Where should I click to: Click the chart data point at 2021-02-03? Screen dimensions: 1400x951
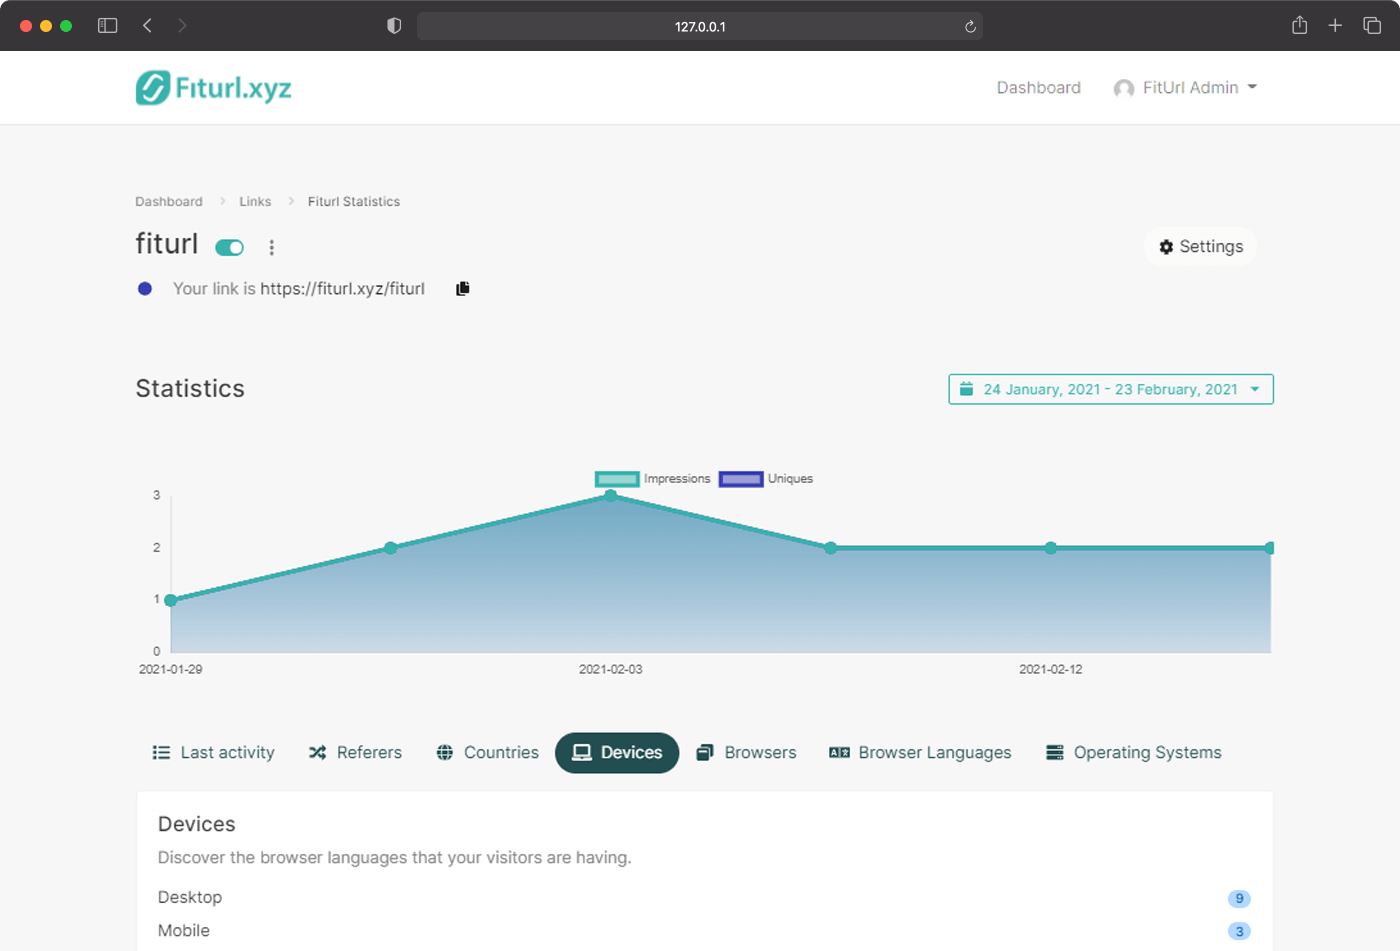(611, 495)
